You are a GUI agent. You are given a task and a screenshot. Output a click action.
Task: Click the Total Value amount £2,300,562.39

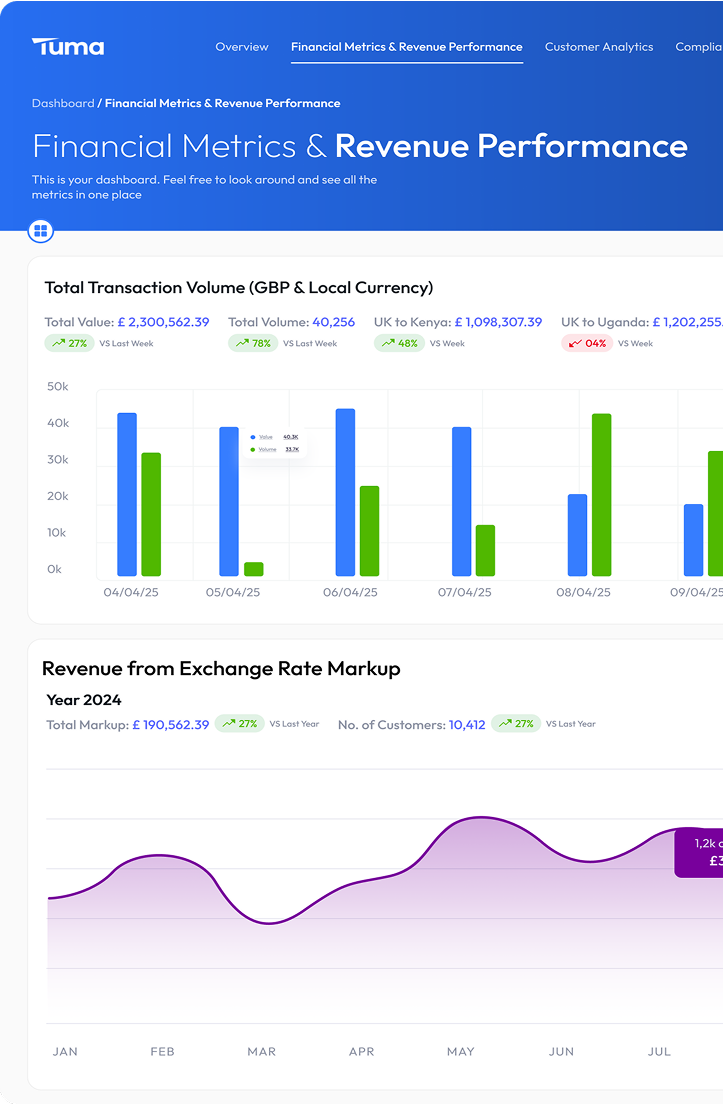pyautogui.click(x=163, y=322)
